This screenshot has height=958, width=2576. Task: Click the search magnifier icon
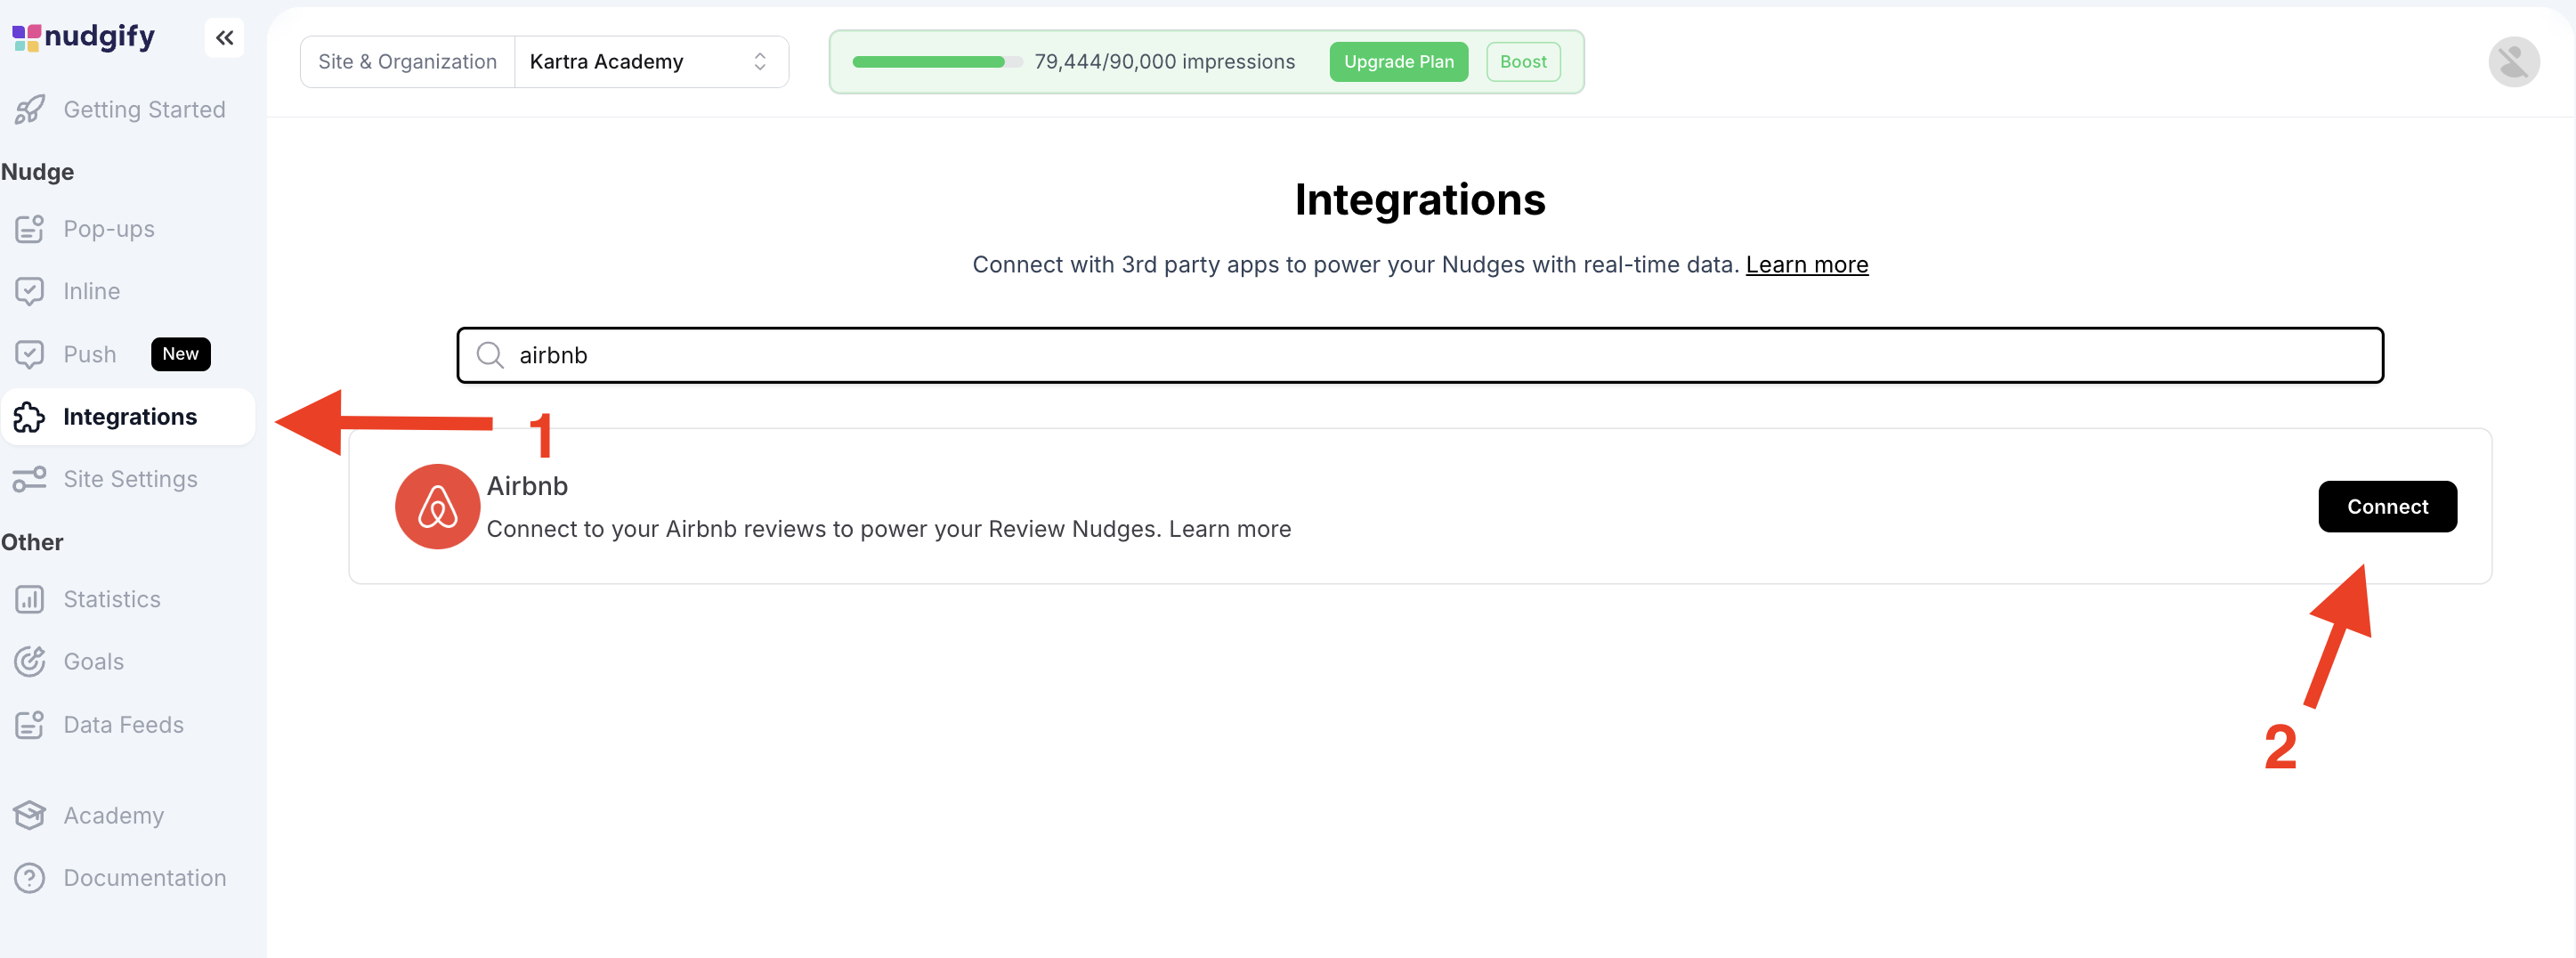pos(489,355)
